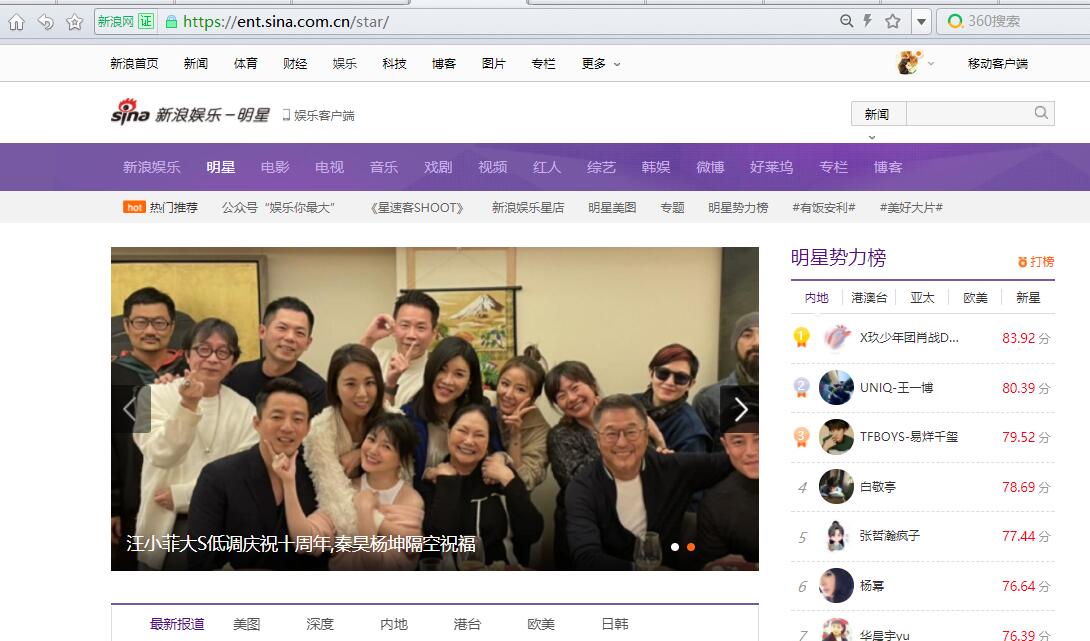Open the address bar dropdown arrow
Viewport: 1090px width, 641px height.
coord(921,22)
